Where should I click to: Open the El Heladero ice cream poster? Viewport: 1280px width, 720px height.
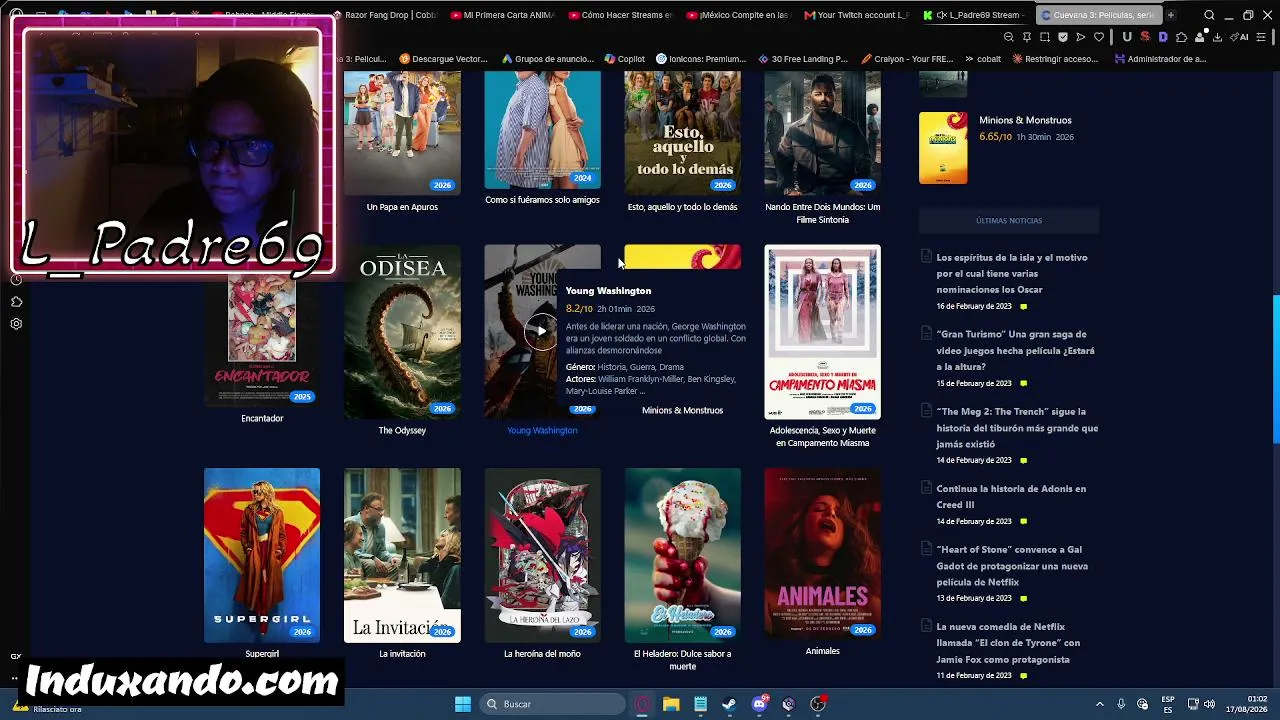point(682,555)
